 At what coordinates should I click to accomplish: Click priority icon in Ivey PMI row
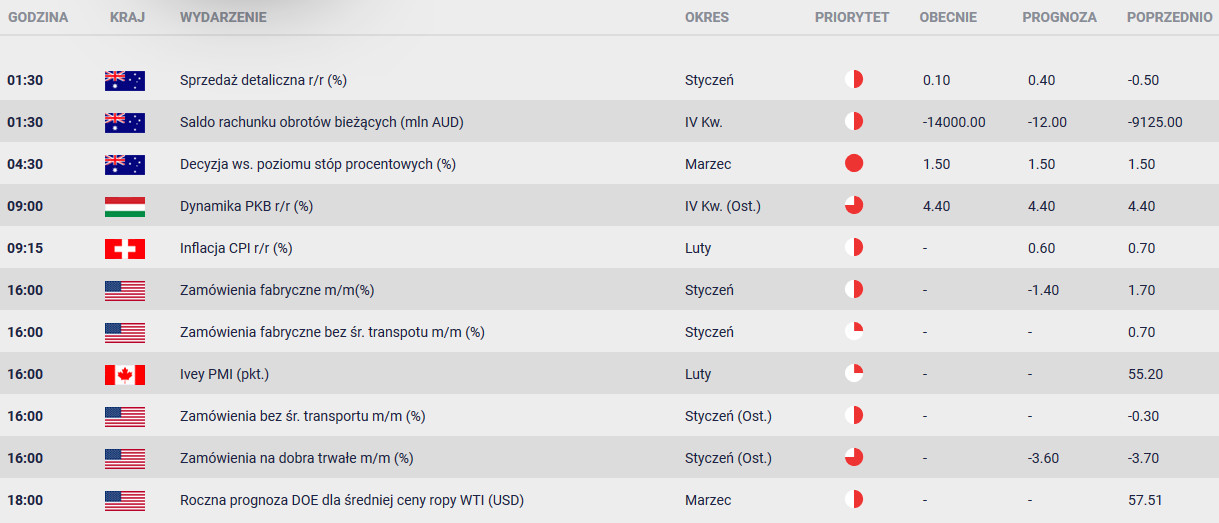click(853, 374)
